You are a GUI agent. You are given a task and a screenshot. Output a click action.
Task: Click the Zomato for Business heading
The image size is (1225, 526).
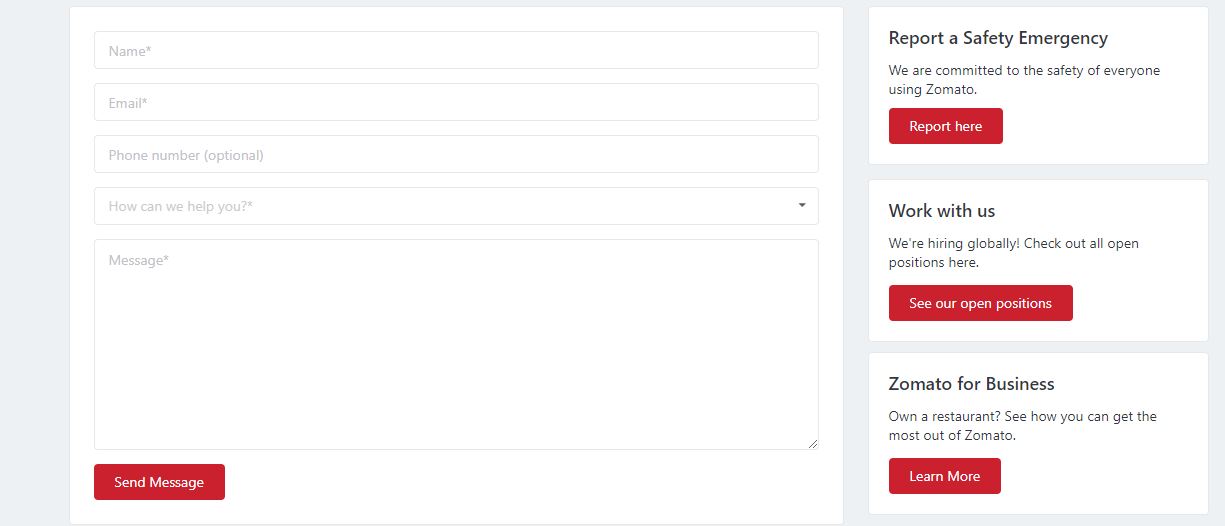click(972, 384)
